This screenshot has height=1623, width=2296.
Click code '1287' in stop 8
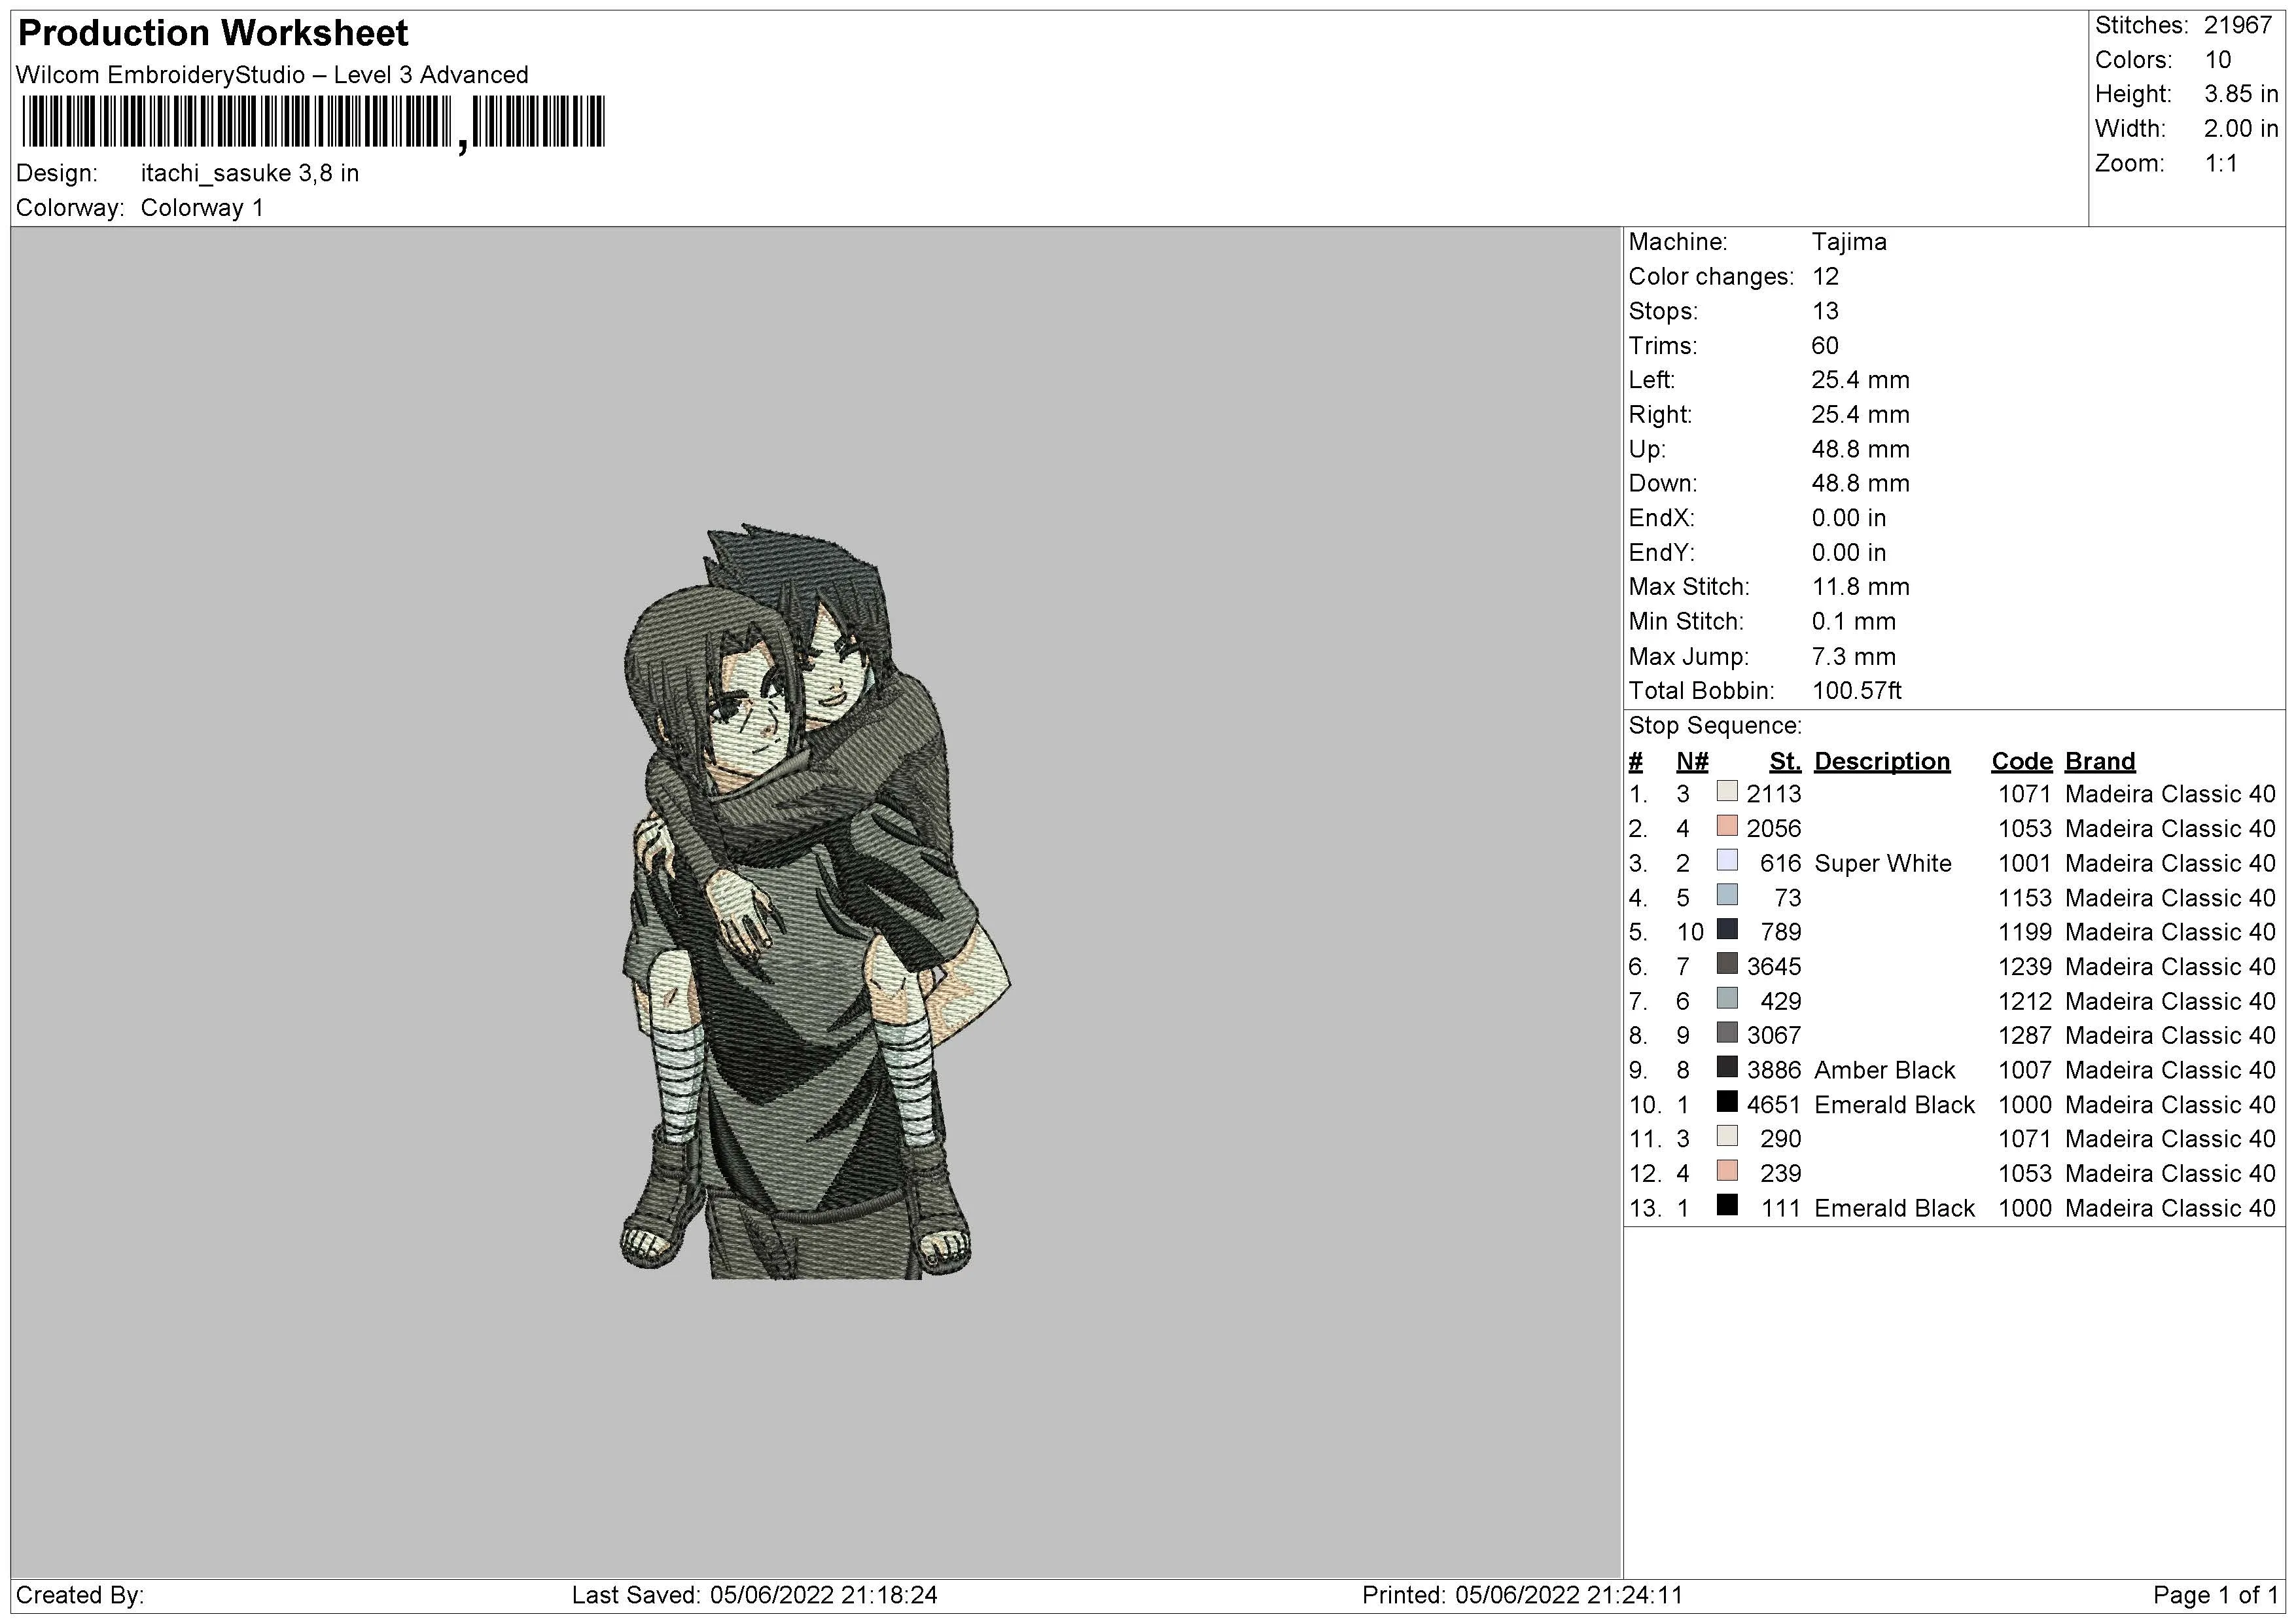2025,1036
